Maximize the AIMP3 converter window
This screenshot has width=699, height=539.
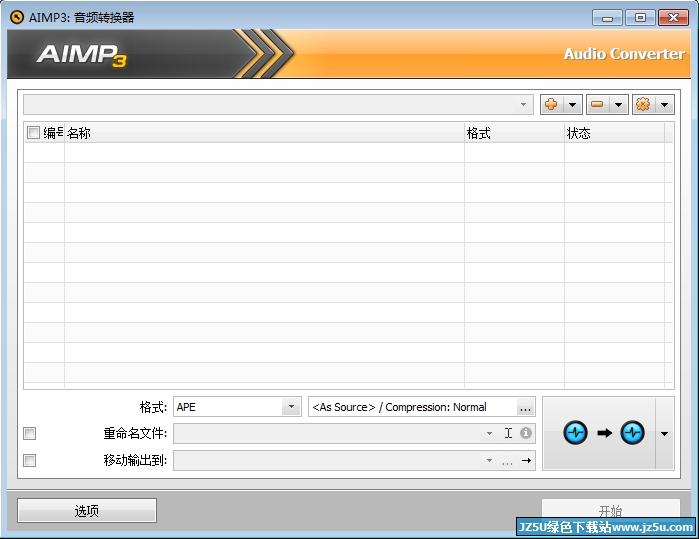(x=640, y=18)
